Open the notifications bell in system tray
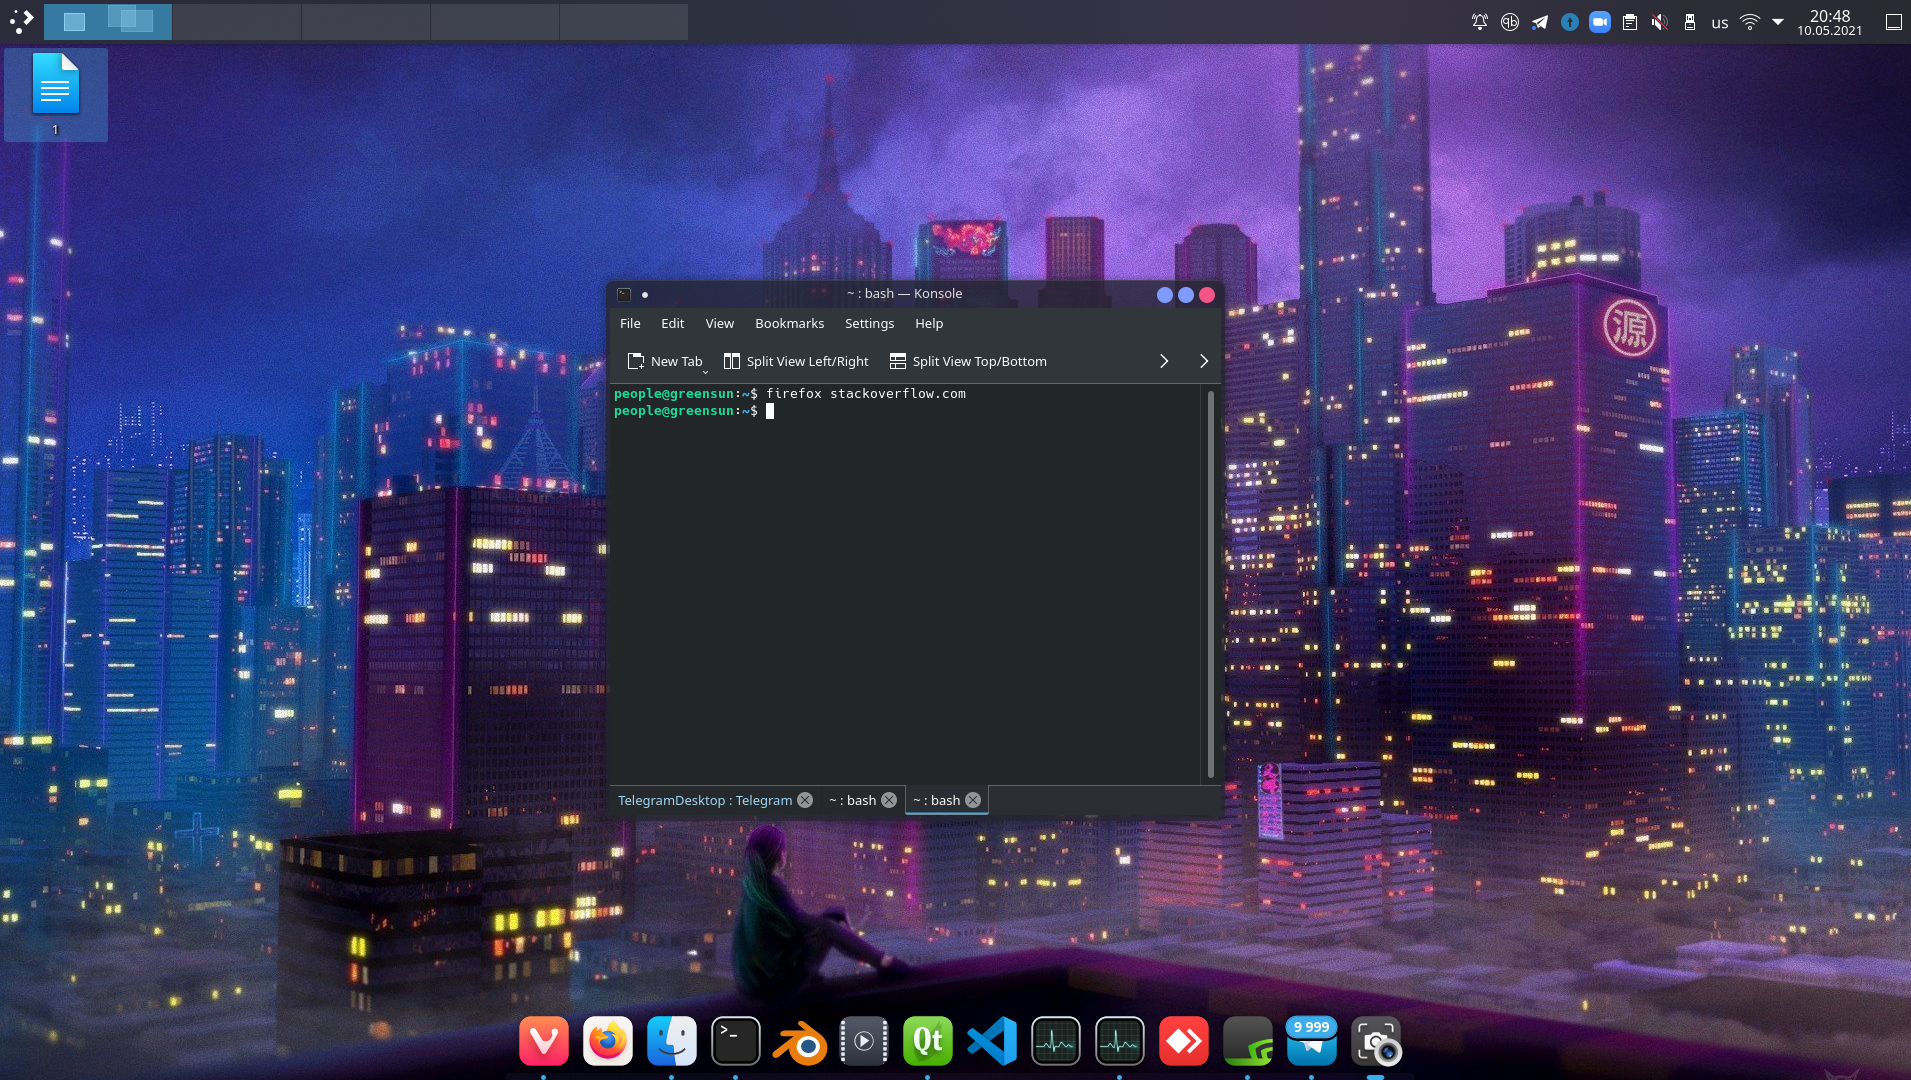1911x1080 pixels. (1480, 22)
